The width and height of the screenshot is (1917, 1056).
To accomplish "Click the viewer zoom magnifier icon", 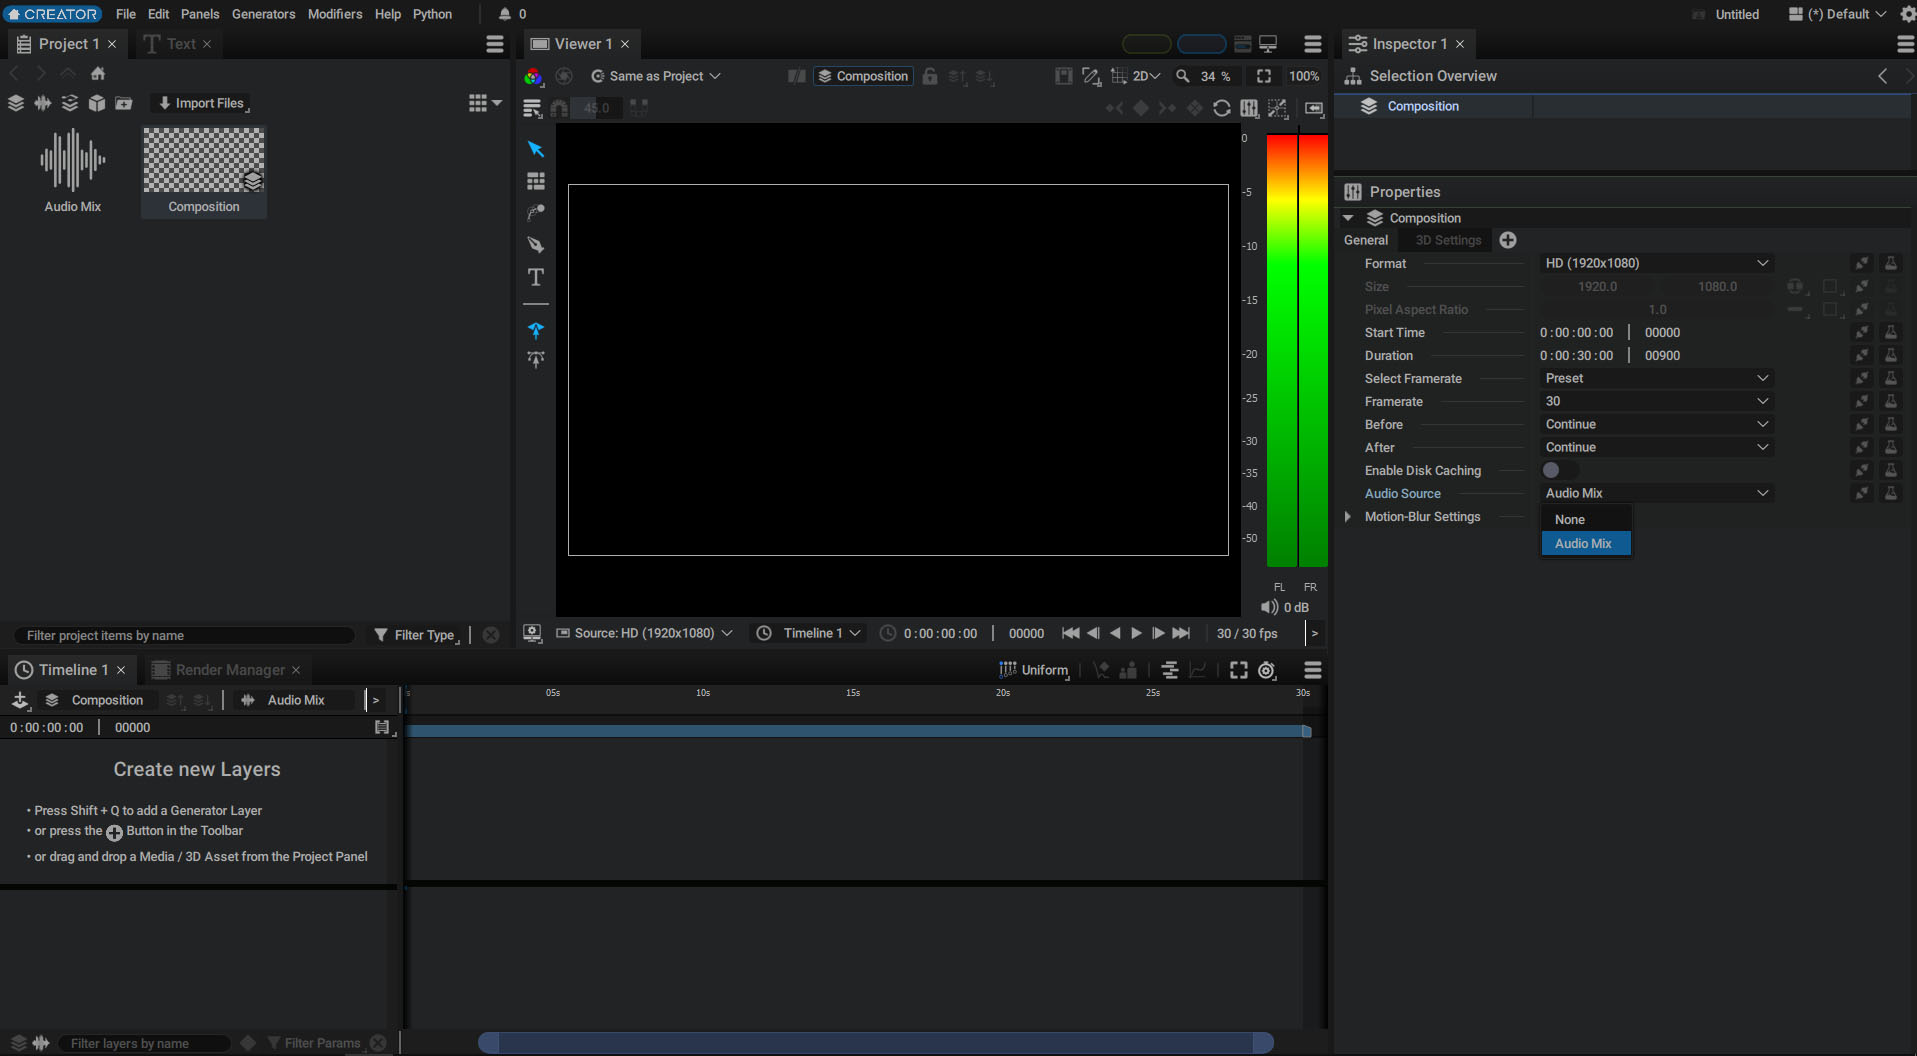I will coord(1183,76).
